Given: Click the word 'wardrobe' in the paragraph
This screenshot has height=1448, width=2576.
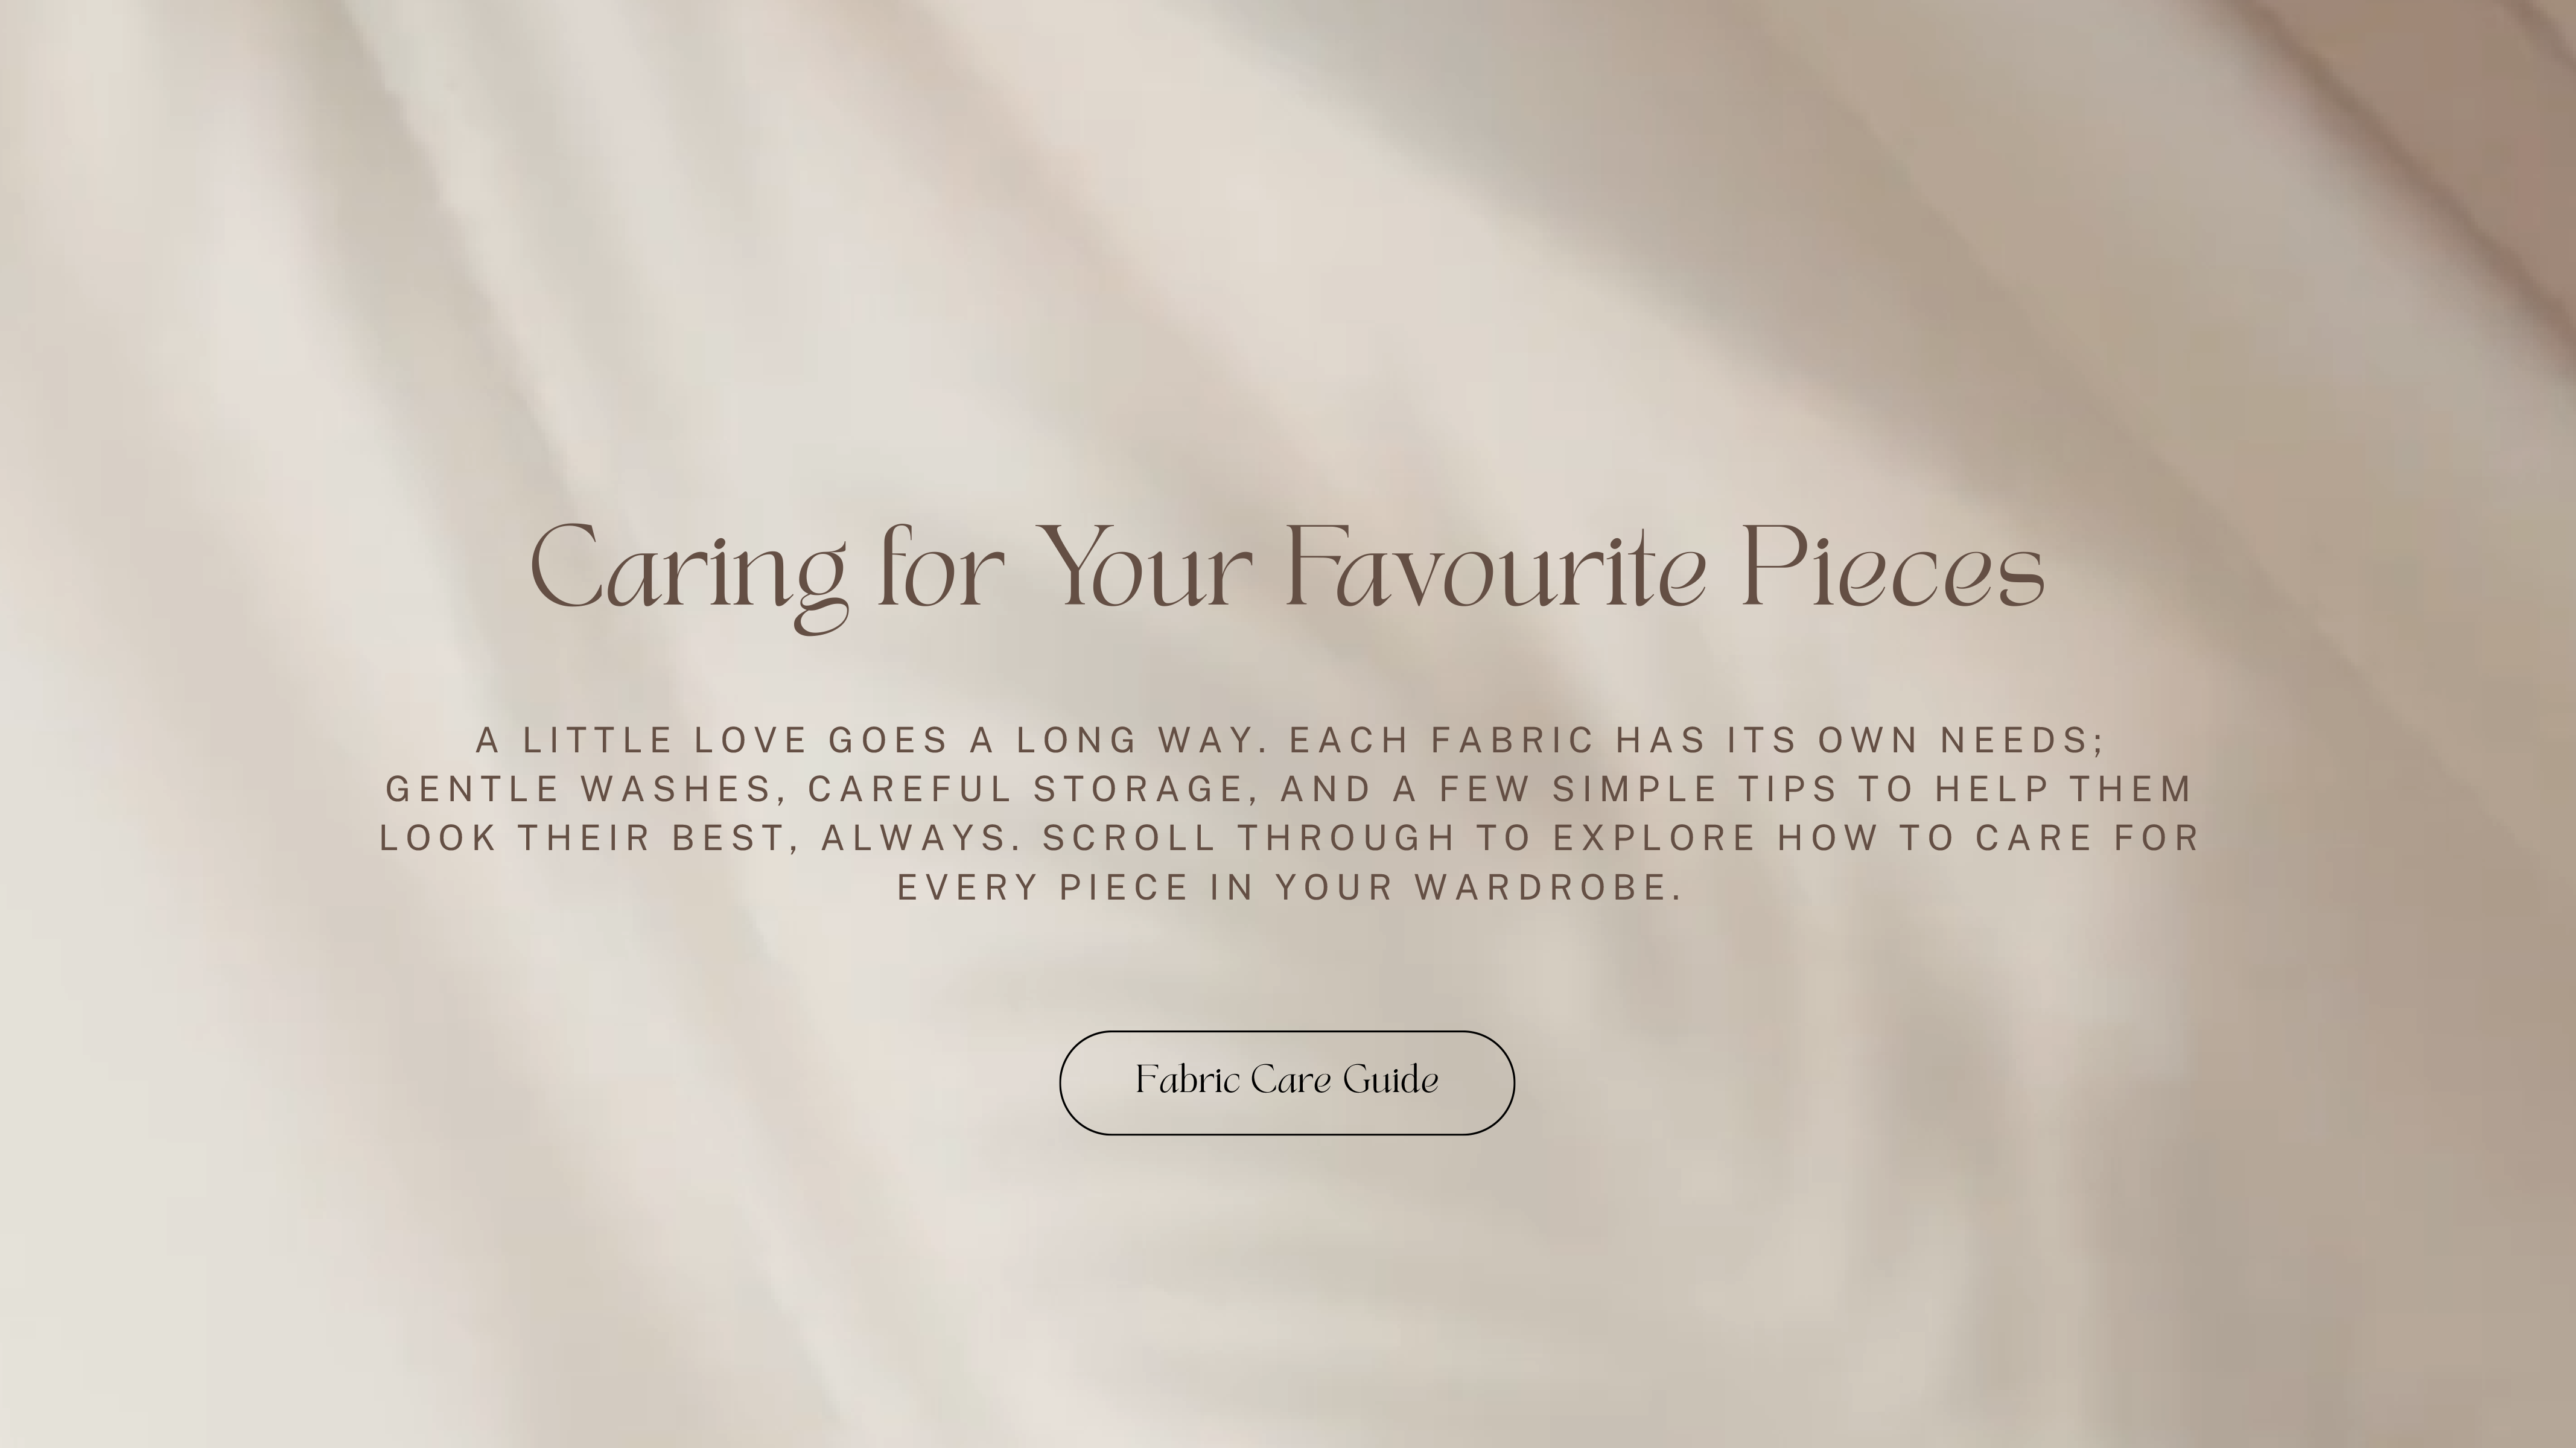Looking at the screenshot, I should pyautogui.click(x=1547, y=887).
